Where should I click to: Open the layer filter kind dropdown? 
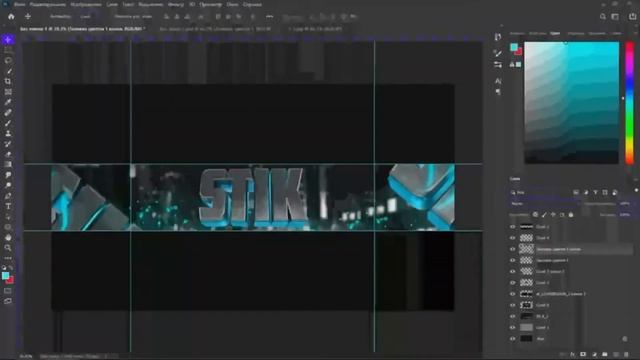(x=539, y=192)
